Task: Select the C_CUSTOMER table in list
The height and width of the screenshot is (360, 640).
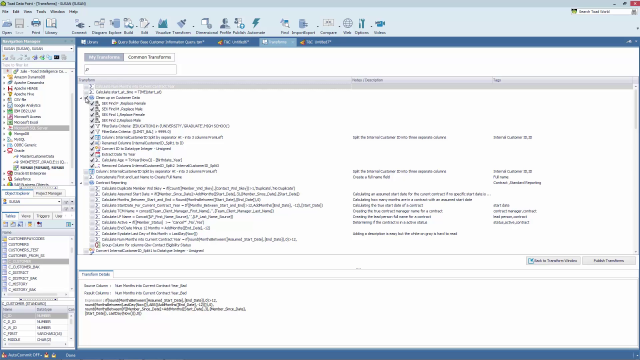Action: tap(20, 261)
